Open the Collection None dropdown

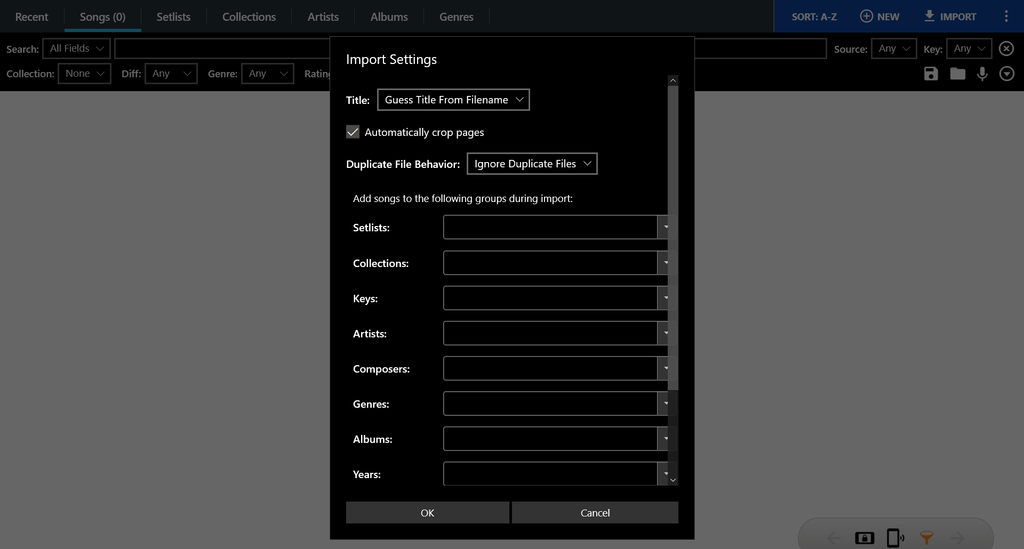(x=84, y=74)
